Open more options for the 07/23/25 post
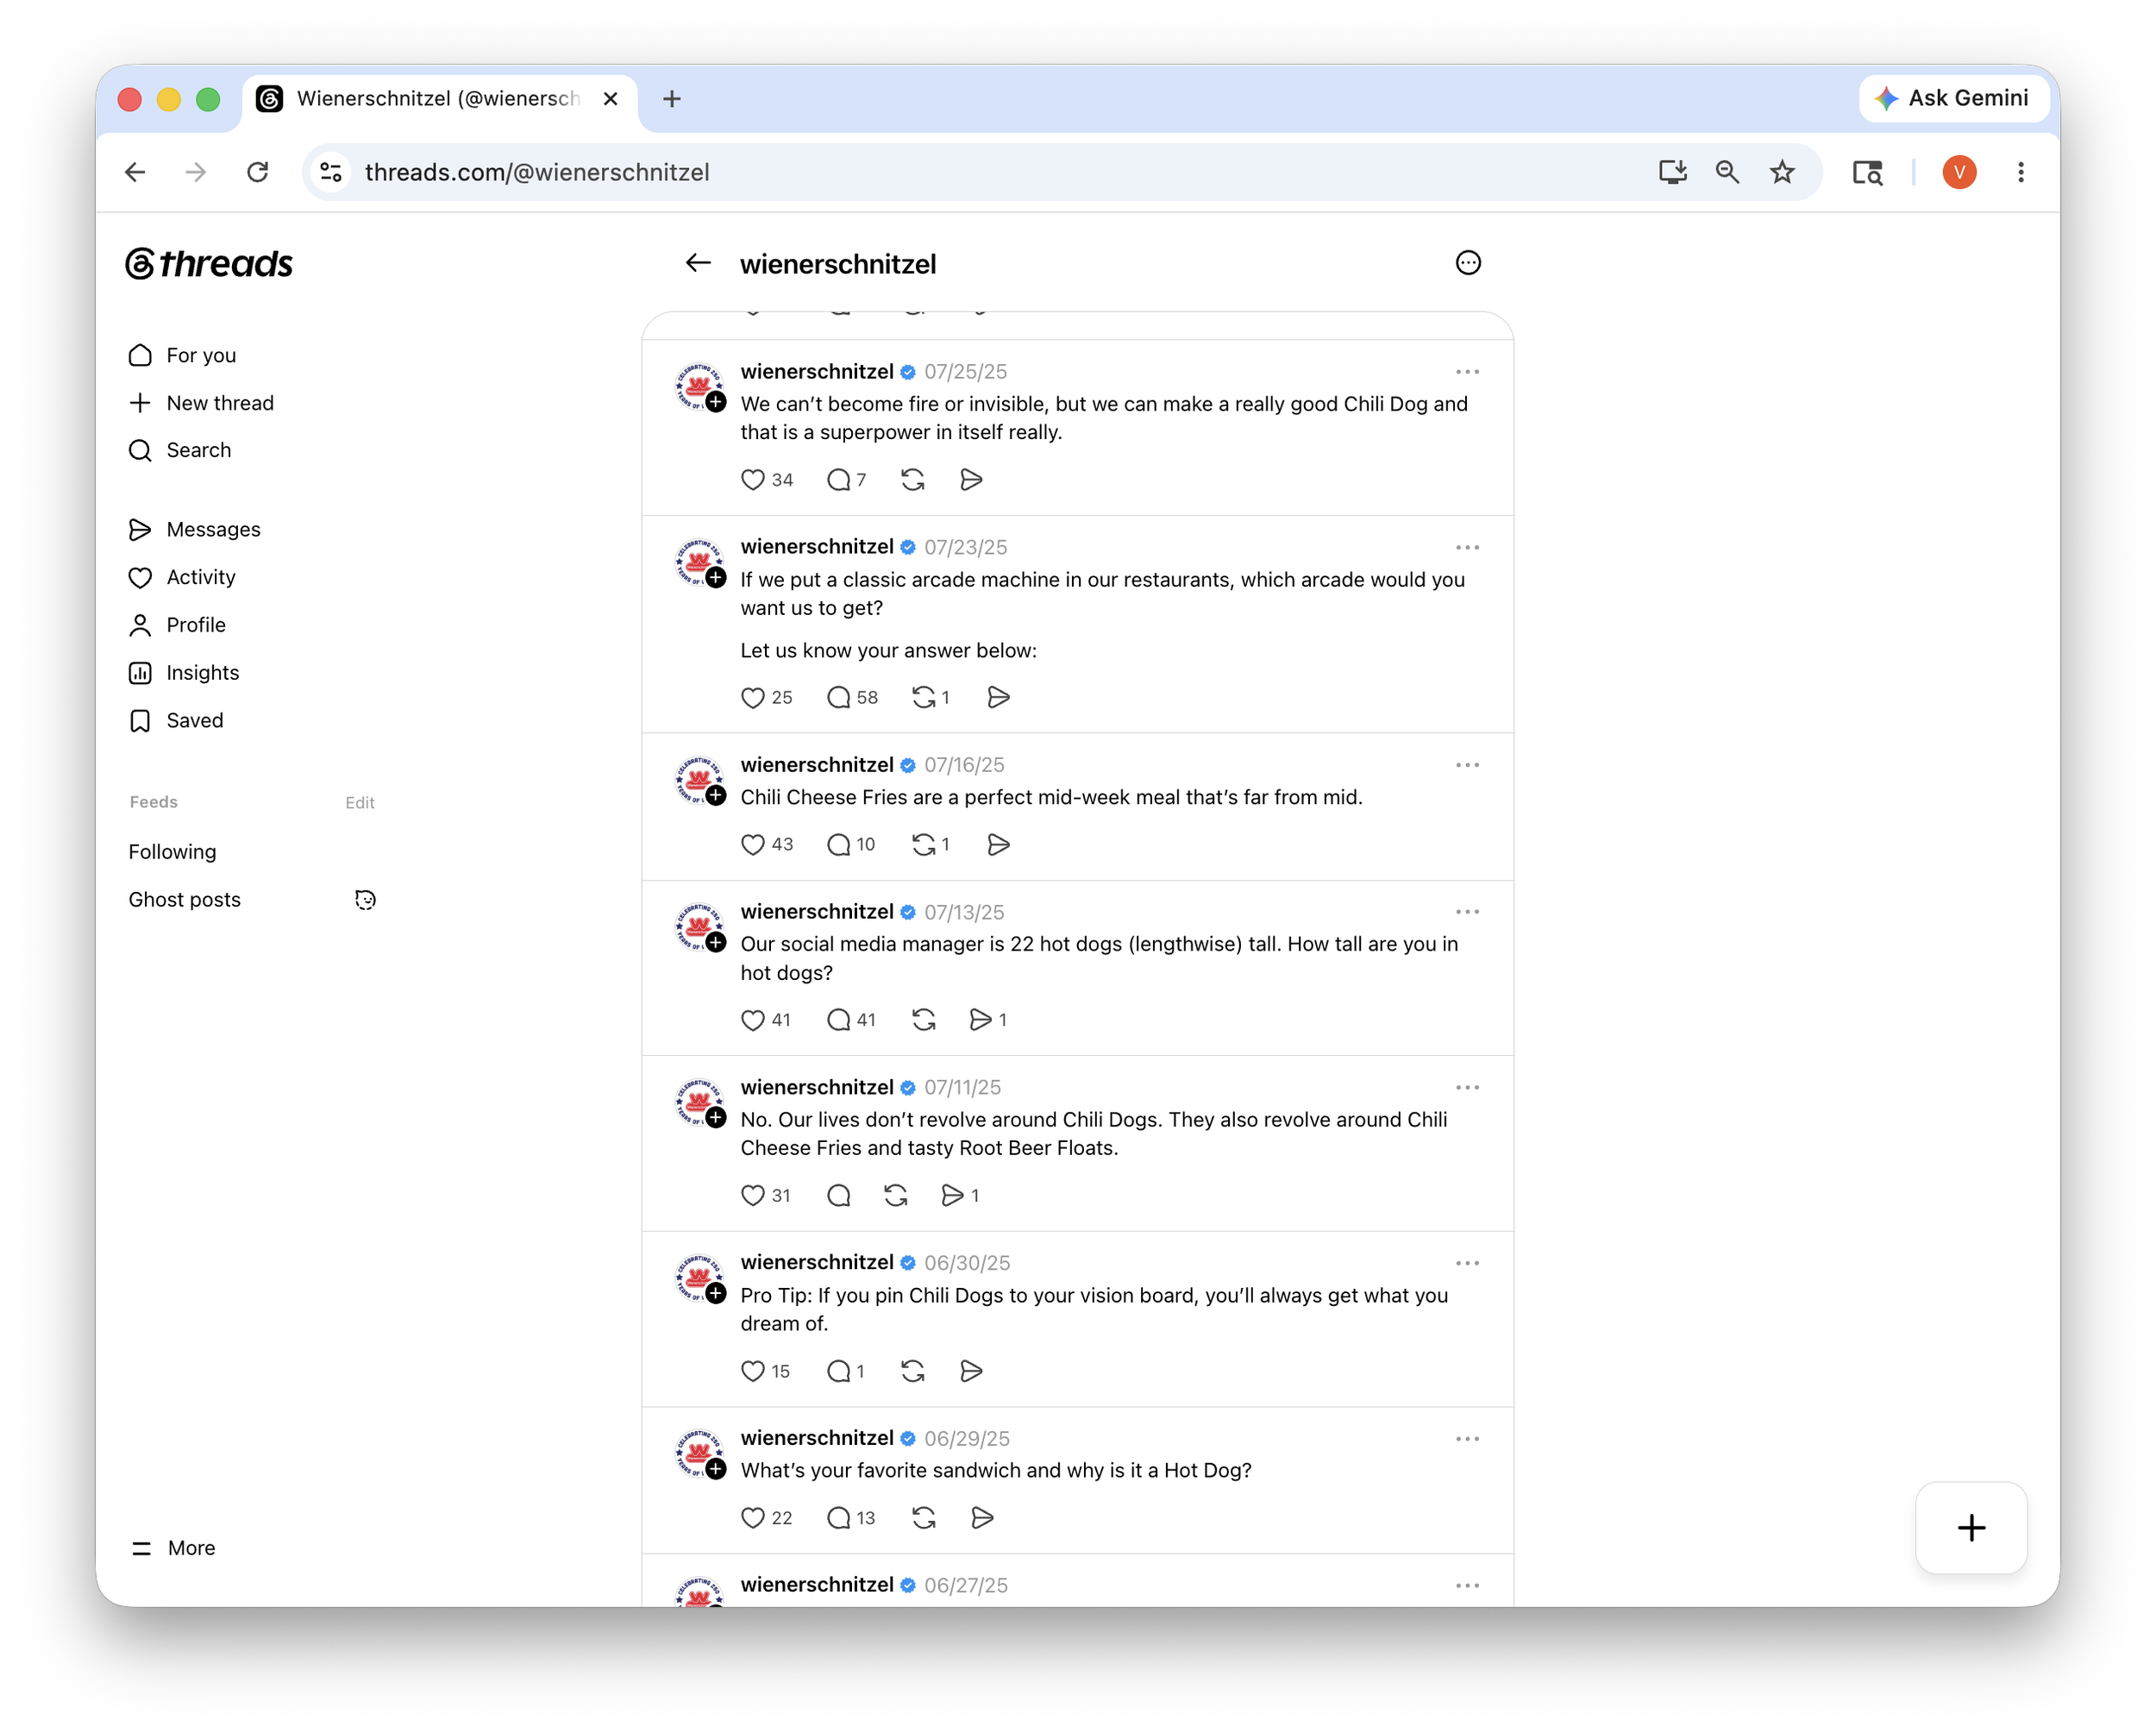 pyautogui.click(x=1467, y=548)
